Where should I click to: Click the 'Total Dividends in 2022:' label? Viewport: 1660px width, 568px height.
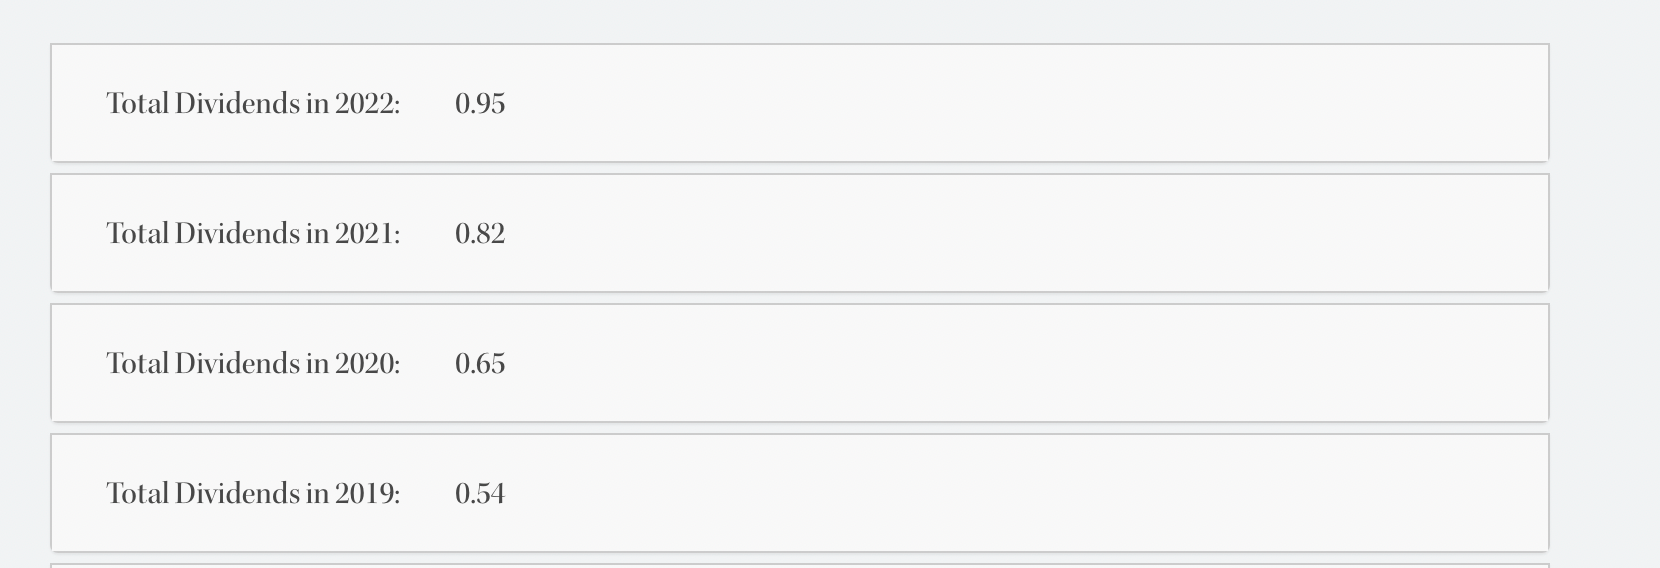pos(253,104)
